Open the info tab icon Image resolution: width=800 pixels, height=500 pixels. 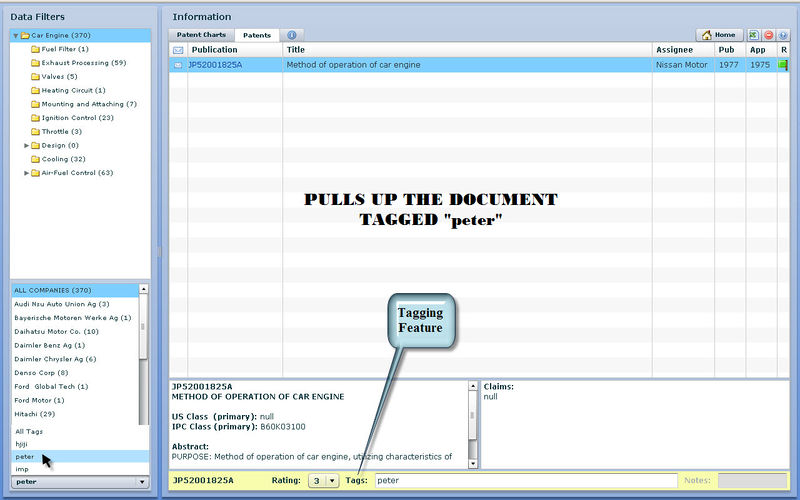tap(291, 35)
